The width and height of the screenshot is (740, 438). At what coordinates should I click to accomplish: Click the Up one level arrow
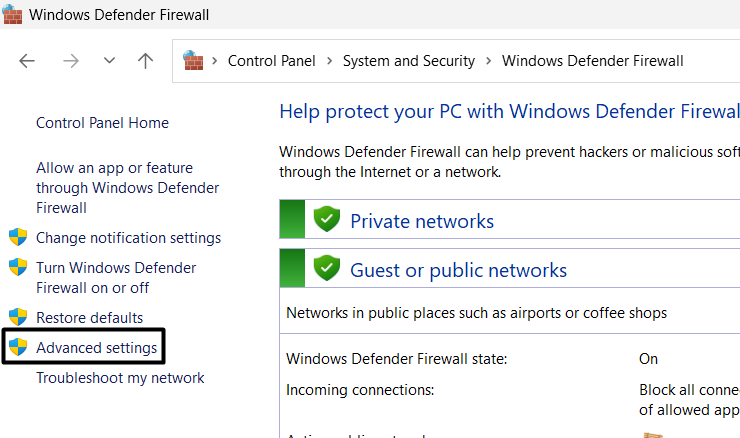[146, 61]
